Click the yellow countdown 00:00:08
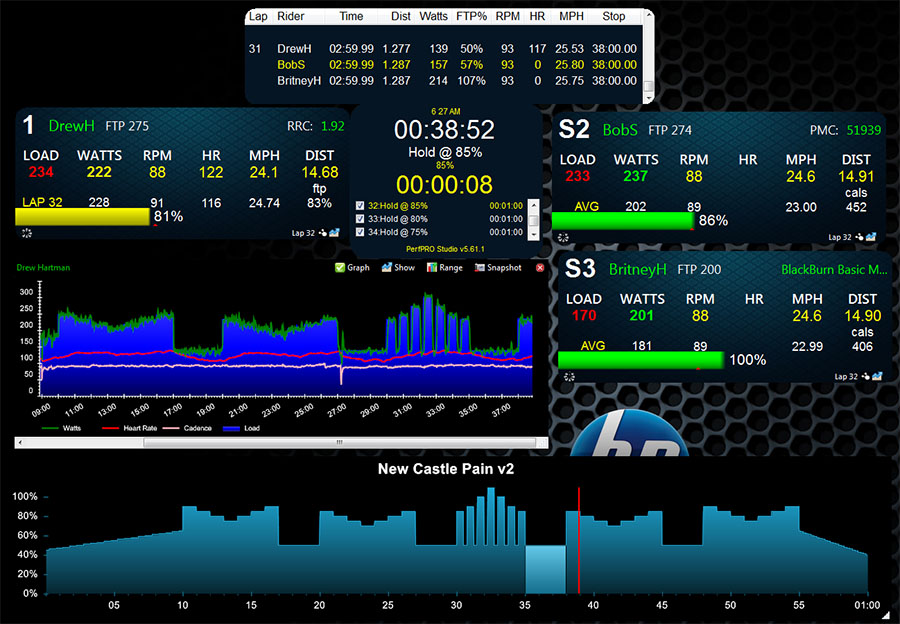Screen dimensions: 900x624 [444, 185]
